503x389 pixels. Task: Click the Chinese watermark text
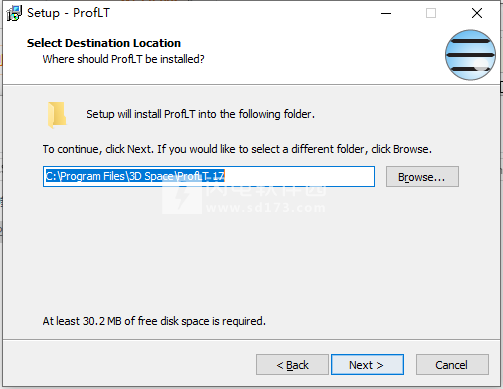tap(266, 189)
